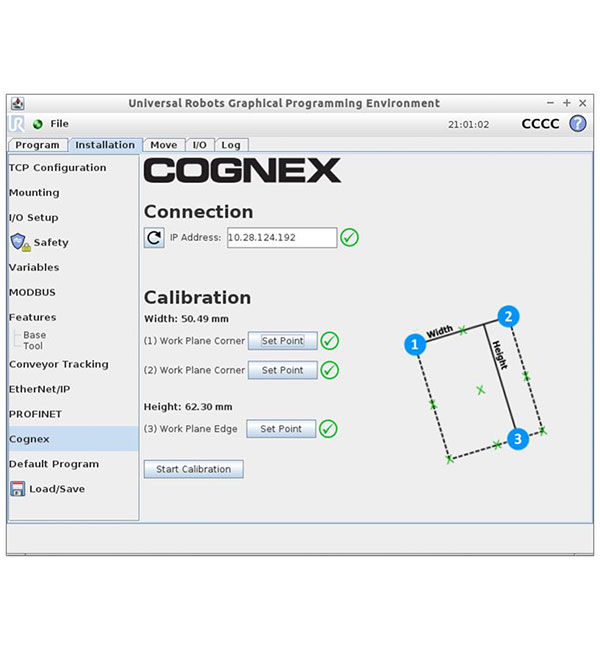Click the application icon in title bar
Screen dimensions: 600x650
[17, 103]
